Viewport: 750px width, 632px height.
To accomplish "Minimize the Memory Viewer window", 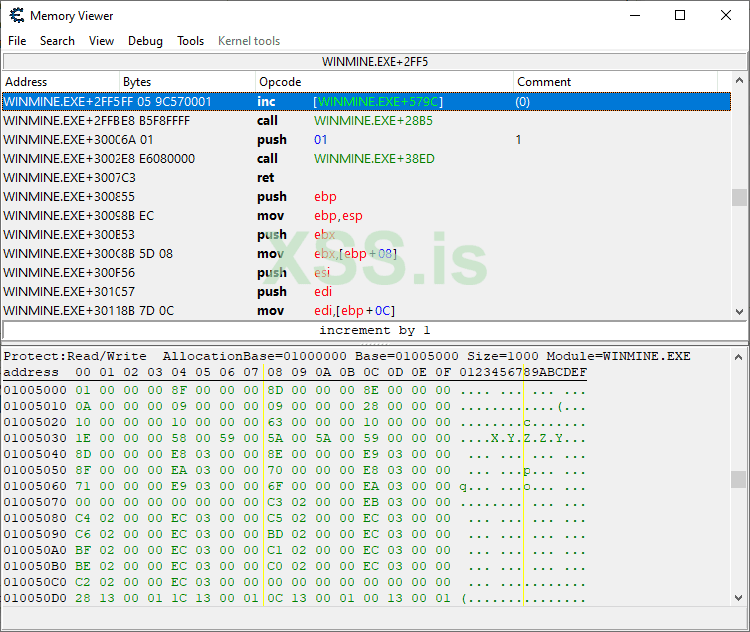I will pos(635,15).
